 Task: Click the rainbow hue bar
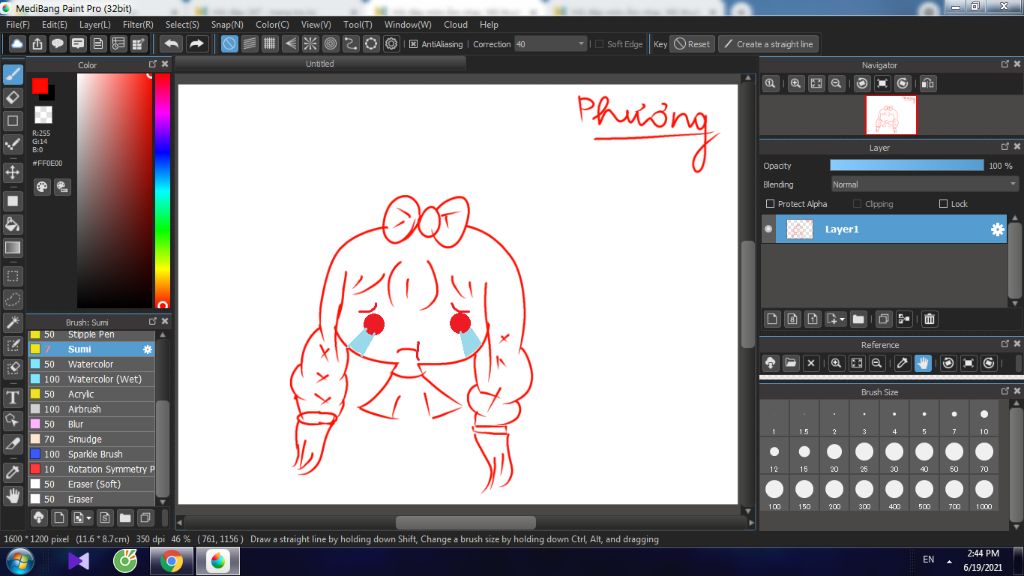click(x=163, y=190)
